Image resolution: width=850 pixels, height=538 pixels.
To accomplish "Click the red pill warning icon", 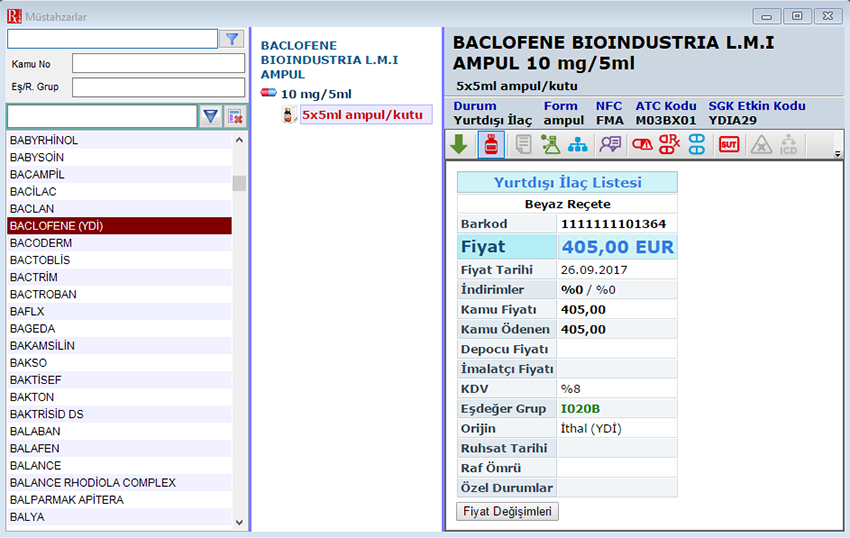I will (x=642, y=145).
